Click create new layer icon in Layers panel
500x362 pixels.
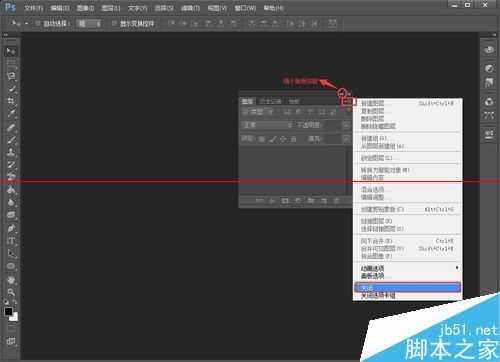pos(324,201)
